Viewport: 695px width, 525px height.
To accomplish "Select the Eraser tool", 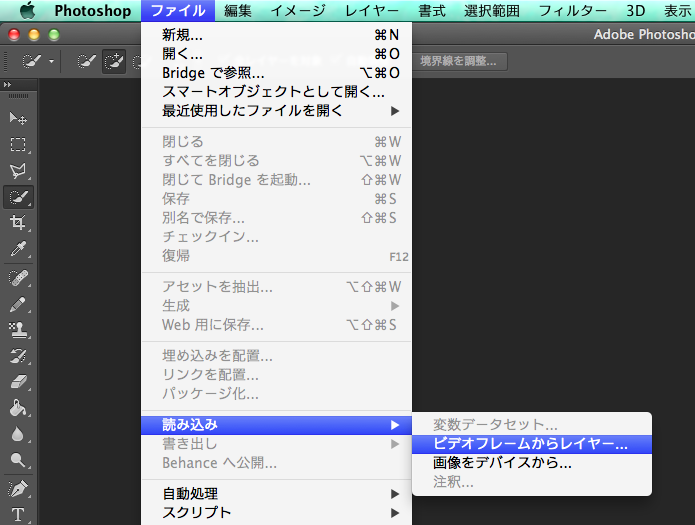I will (18, 382).
